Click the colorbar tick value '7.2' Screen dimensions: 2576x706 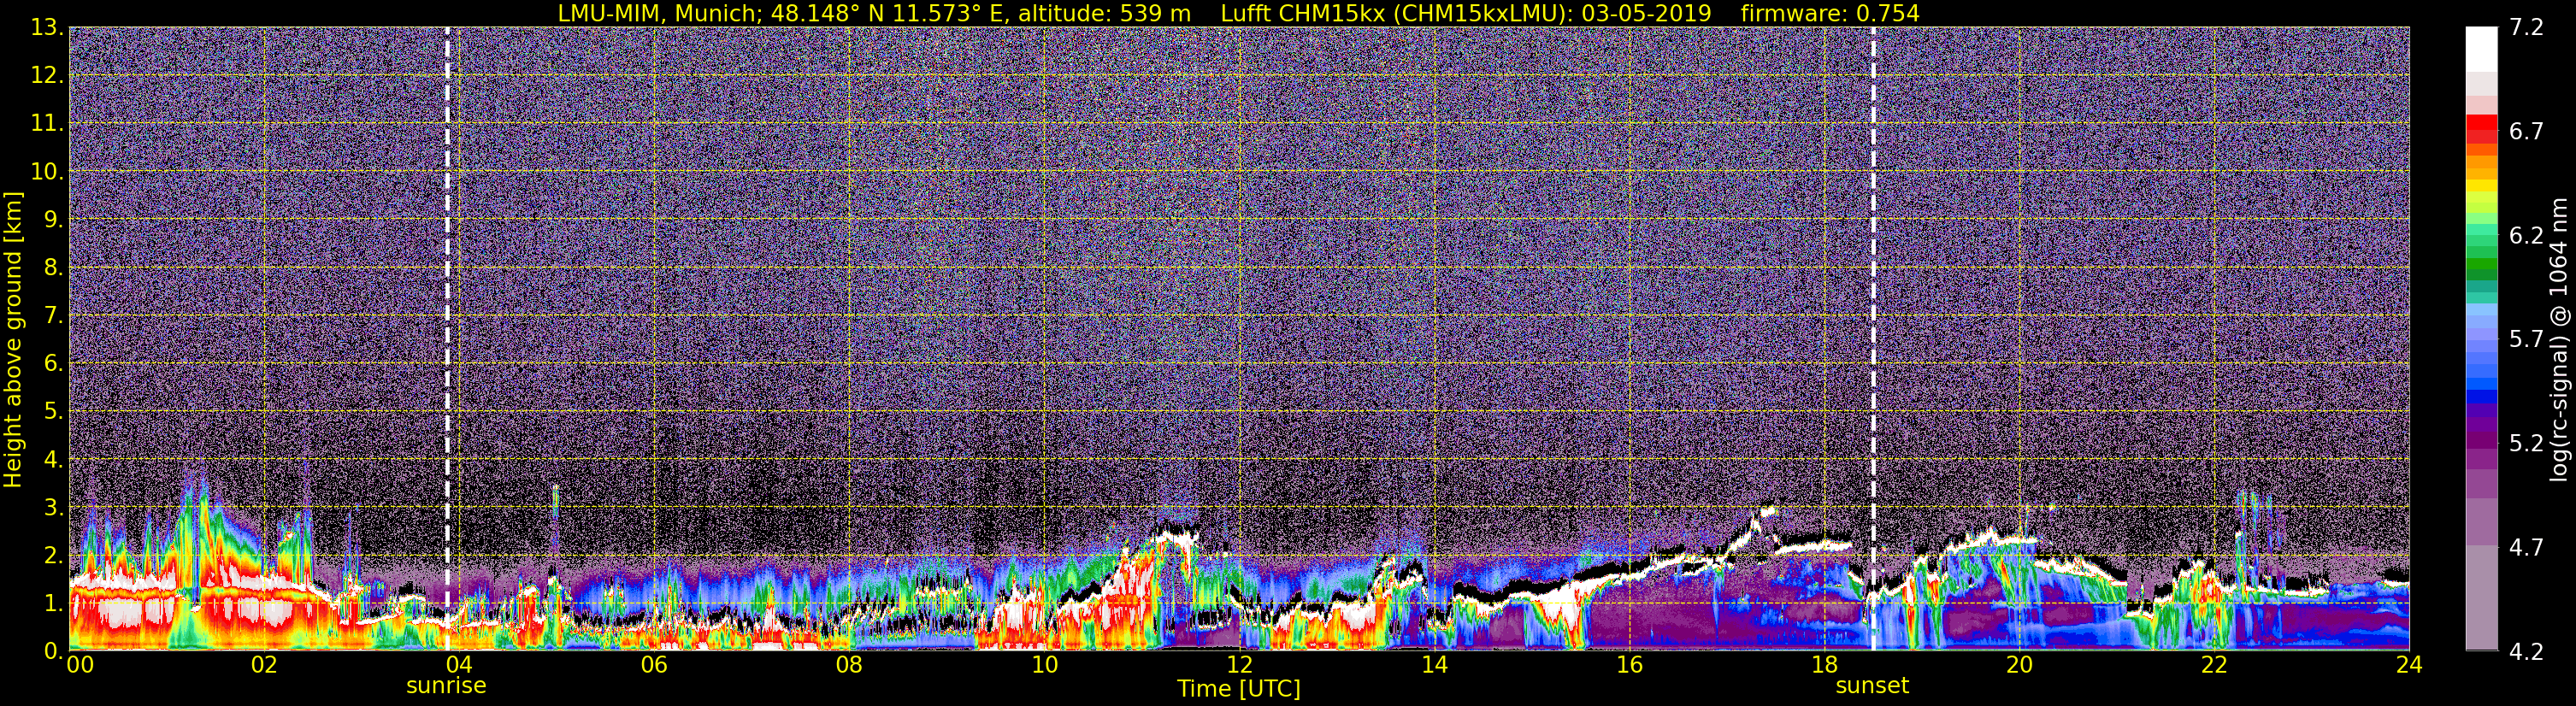[2526, 28]
